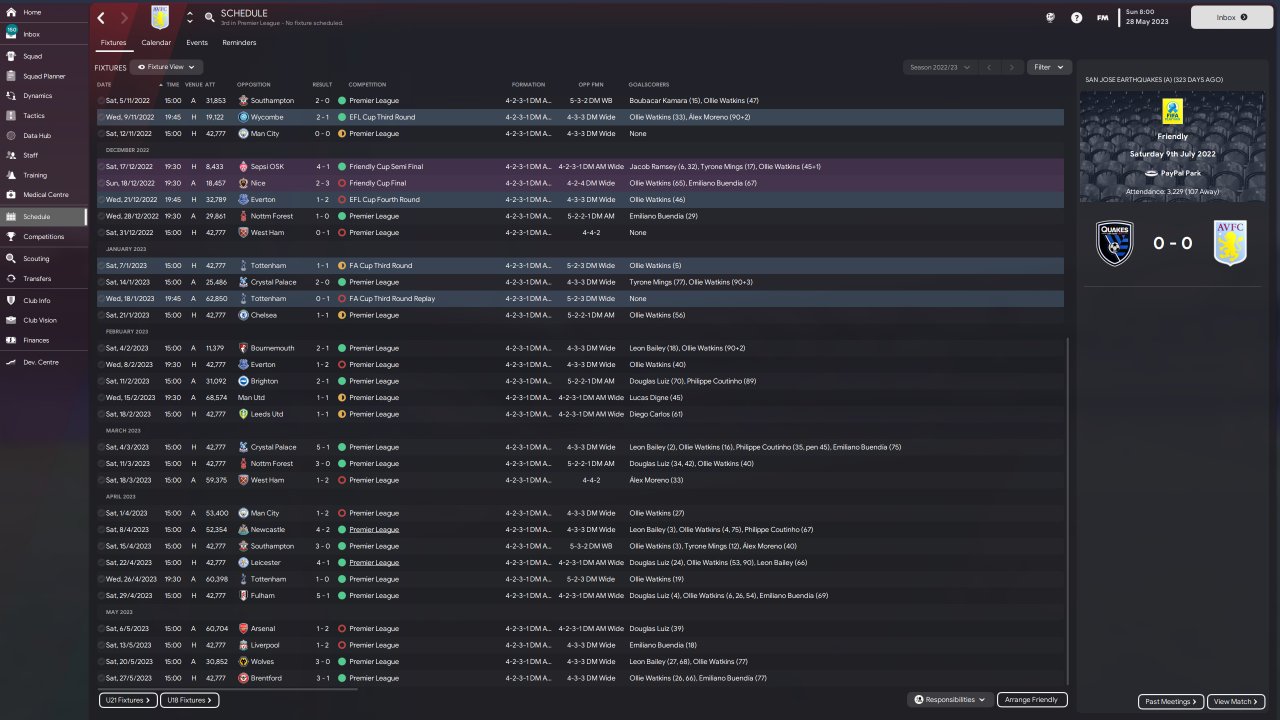Click the FM logo menu icon

pos(1102,17)
